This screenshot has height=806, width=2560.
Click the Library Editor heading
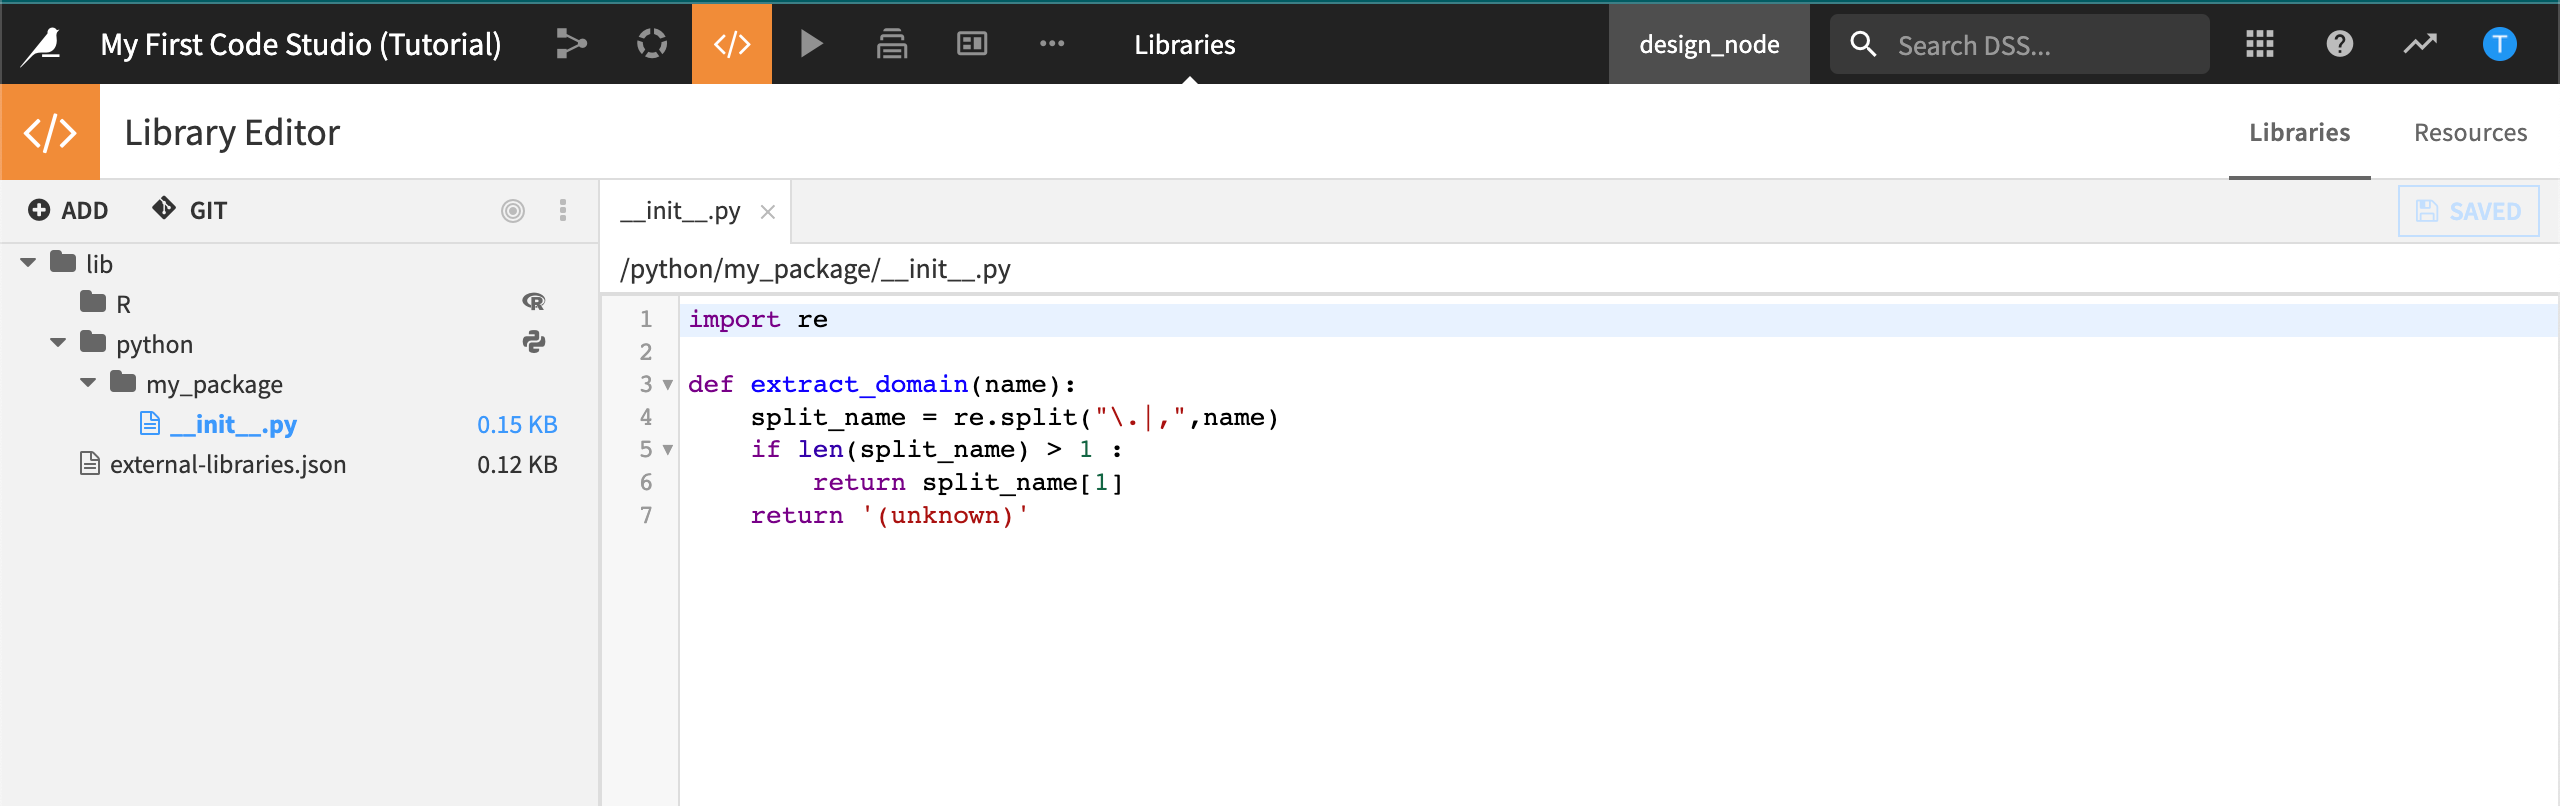pos(232,132)
